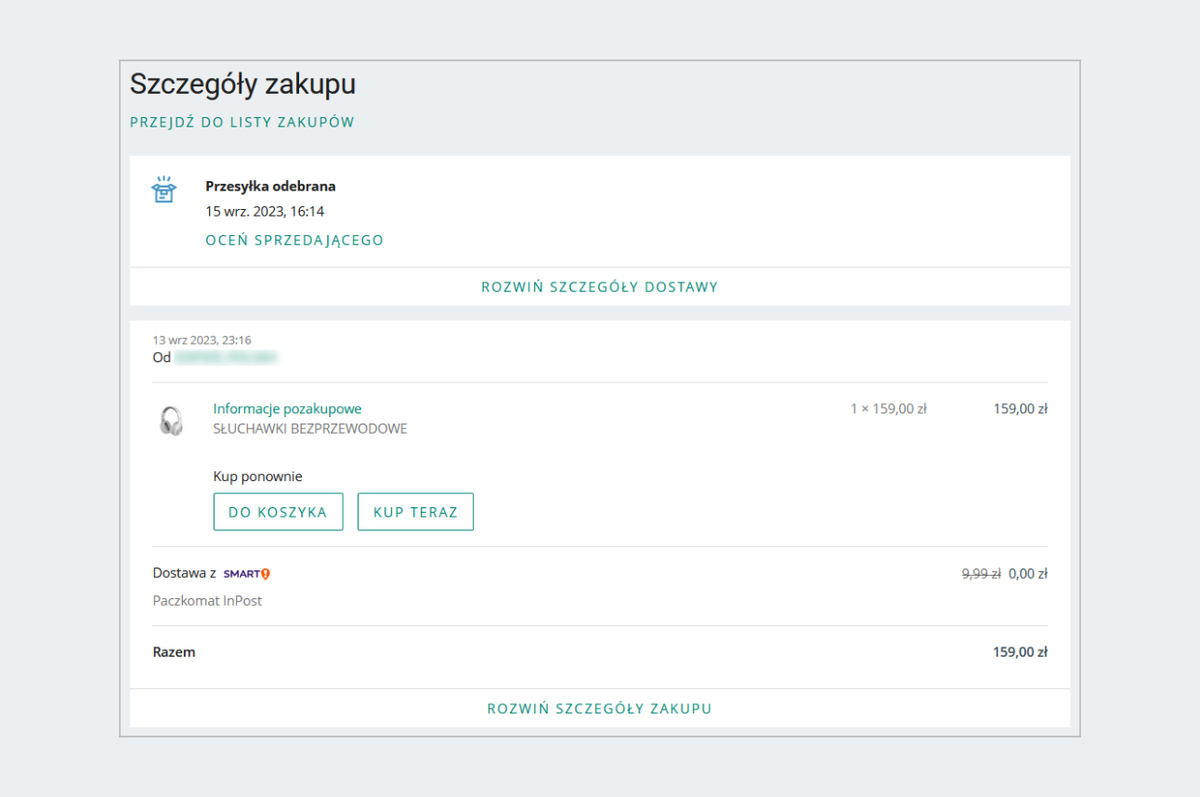Click the crossed-out 9,99 zł delivery price
The width and height of the screenshot is (1200, 797).
980,574
